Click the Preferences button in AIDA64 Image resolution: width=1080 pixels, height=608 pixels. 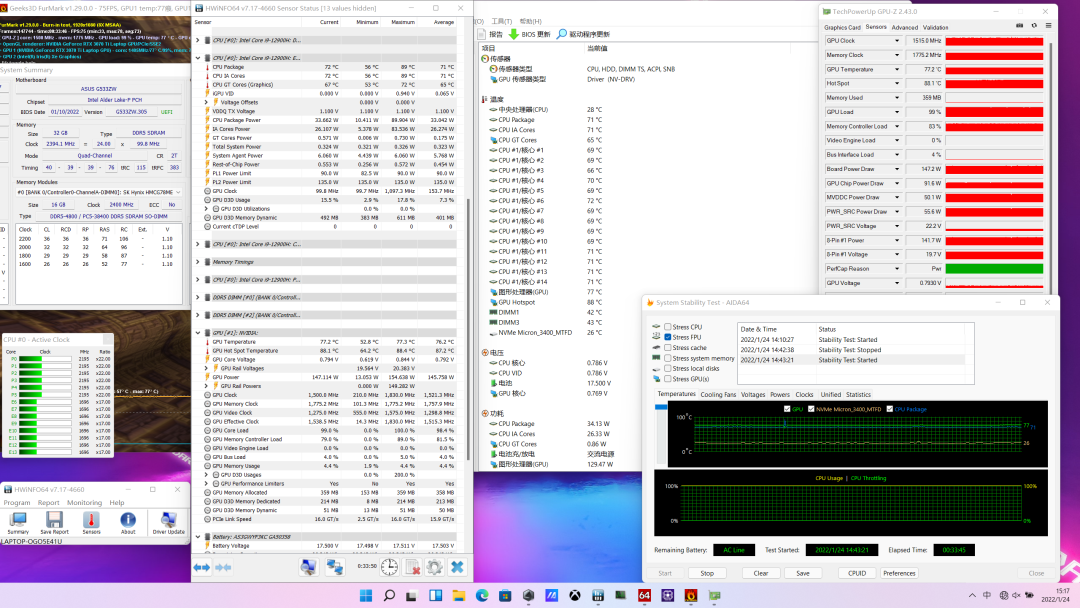coord(899,573)
